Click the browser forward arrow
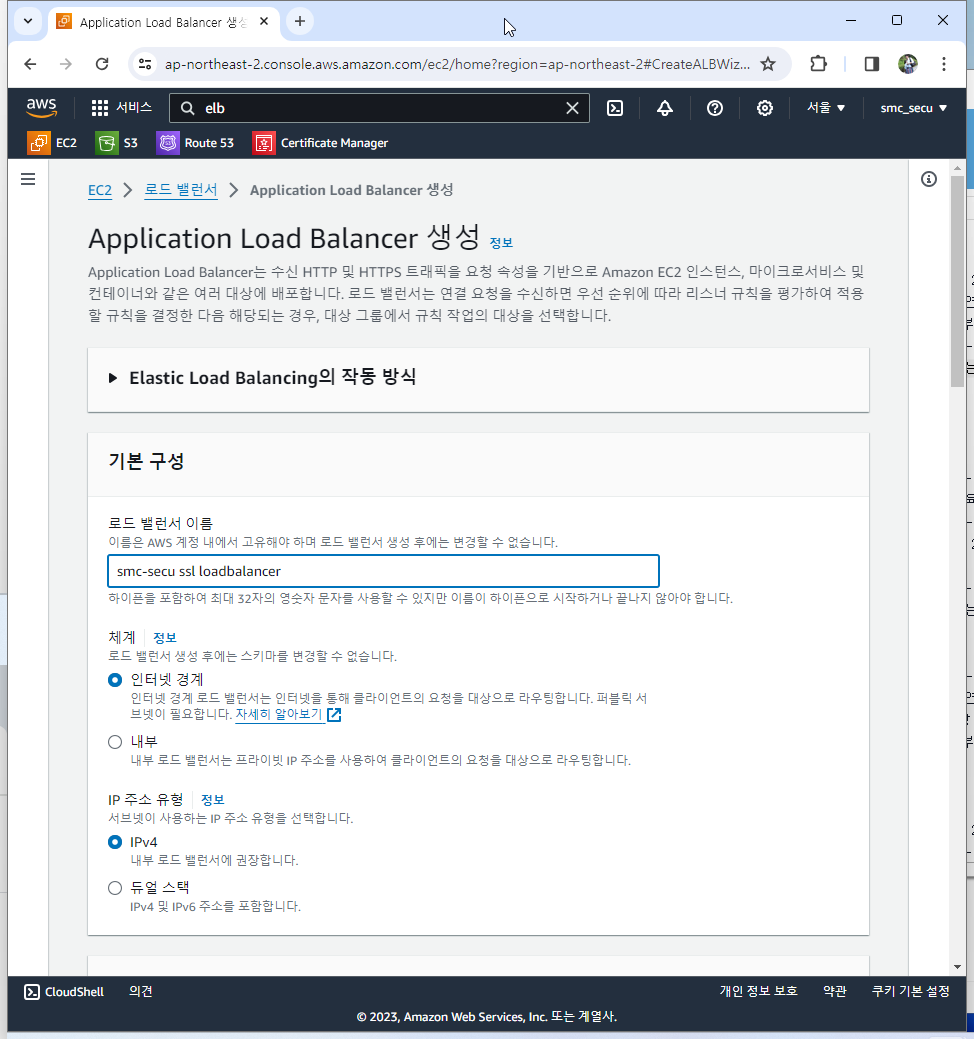 66,64
